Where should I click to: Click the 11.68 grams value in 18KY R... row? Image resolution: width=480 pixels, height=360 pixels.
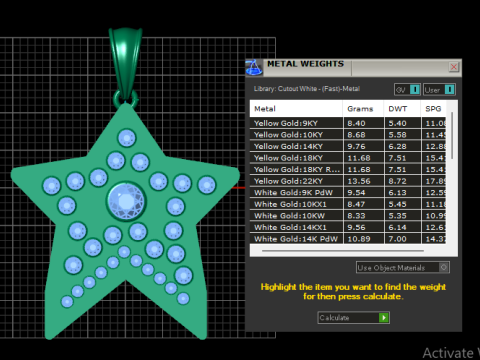(359, 170)
